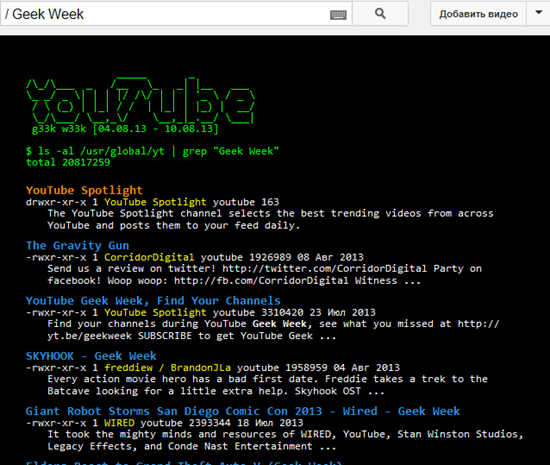Open YouTube Geek Week, Find Your Channels
This screenshot has height=465, width=550.
click(153, 301)
